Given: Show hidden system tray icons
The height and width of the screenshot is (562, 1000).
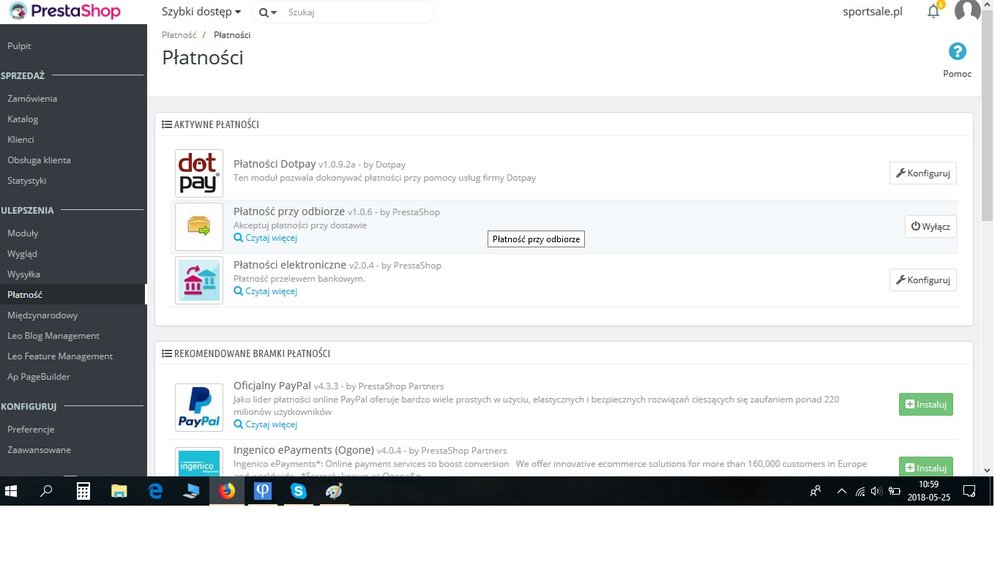Looking at the screenshot, I should point(841,491).
